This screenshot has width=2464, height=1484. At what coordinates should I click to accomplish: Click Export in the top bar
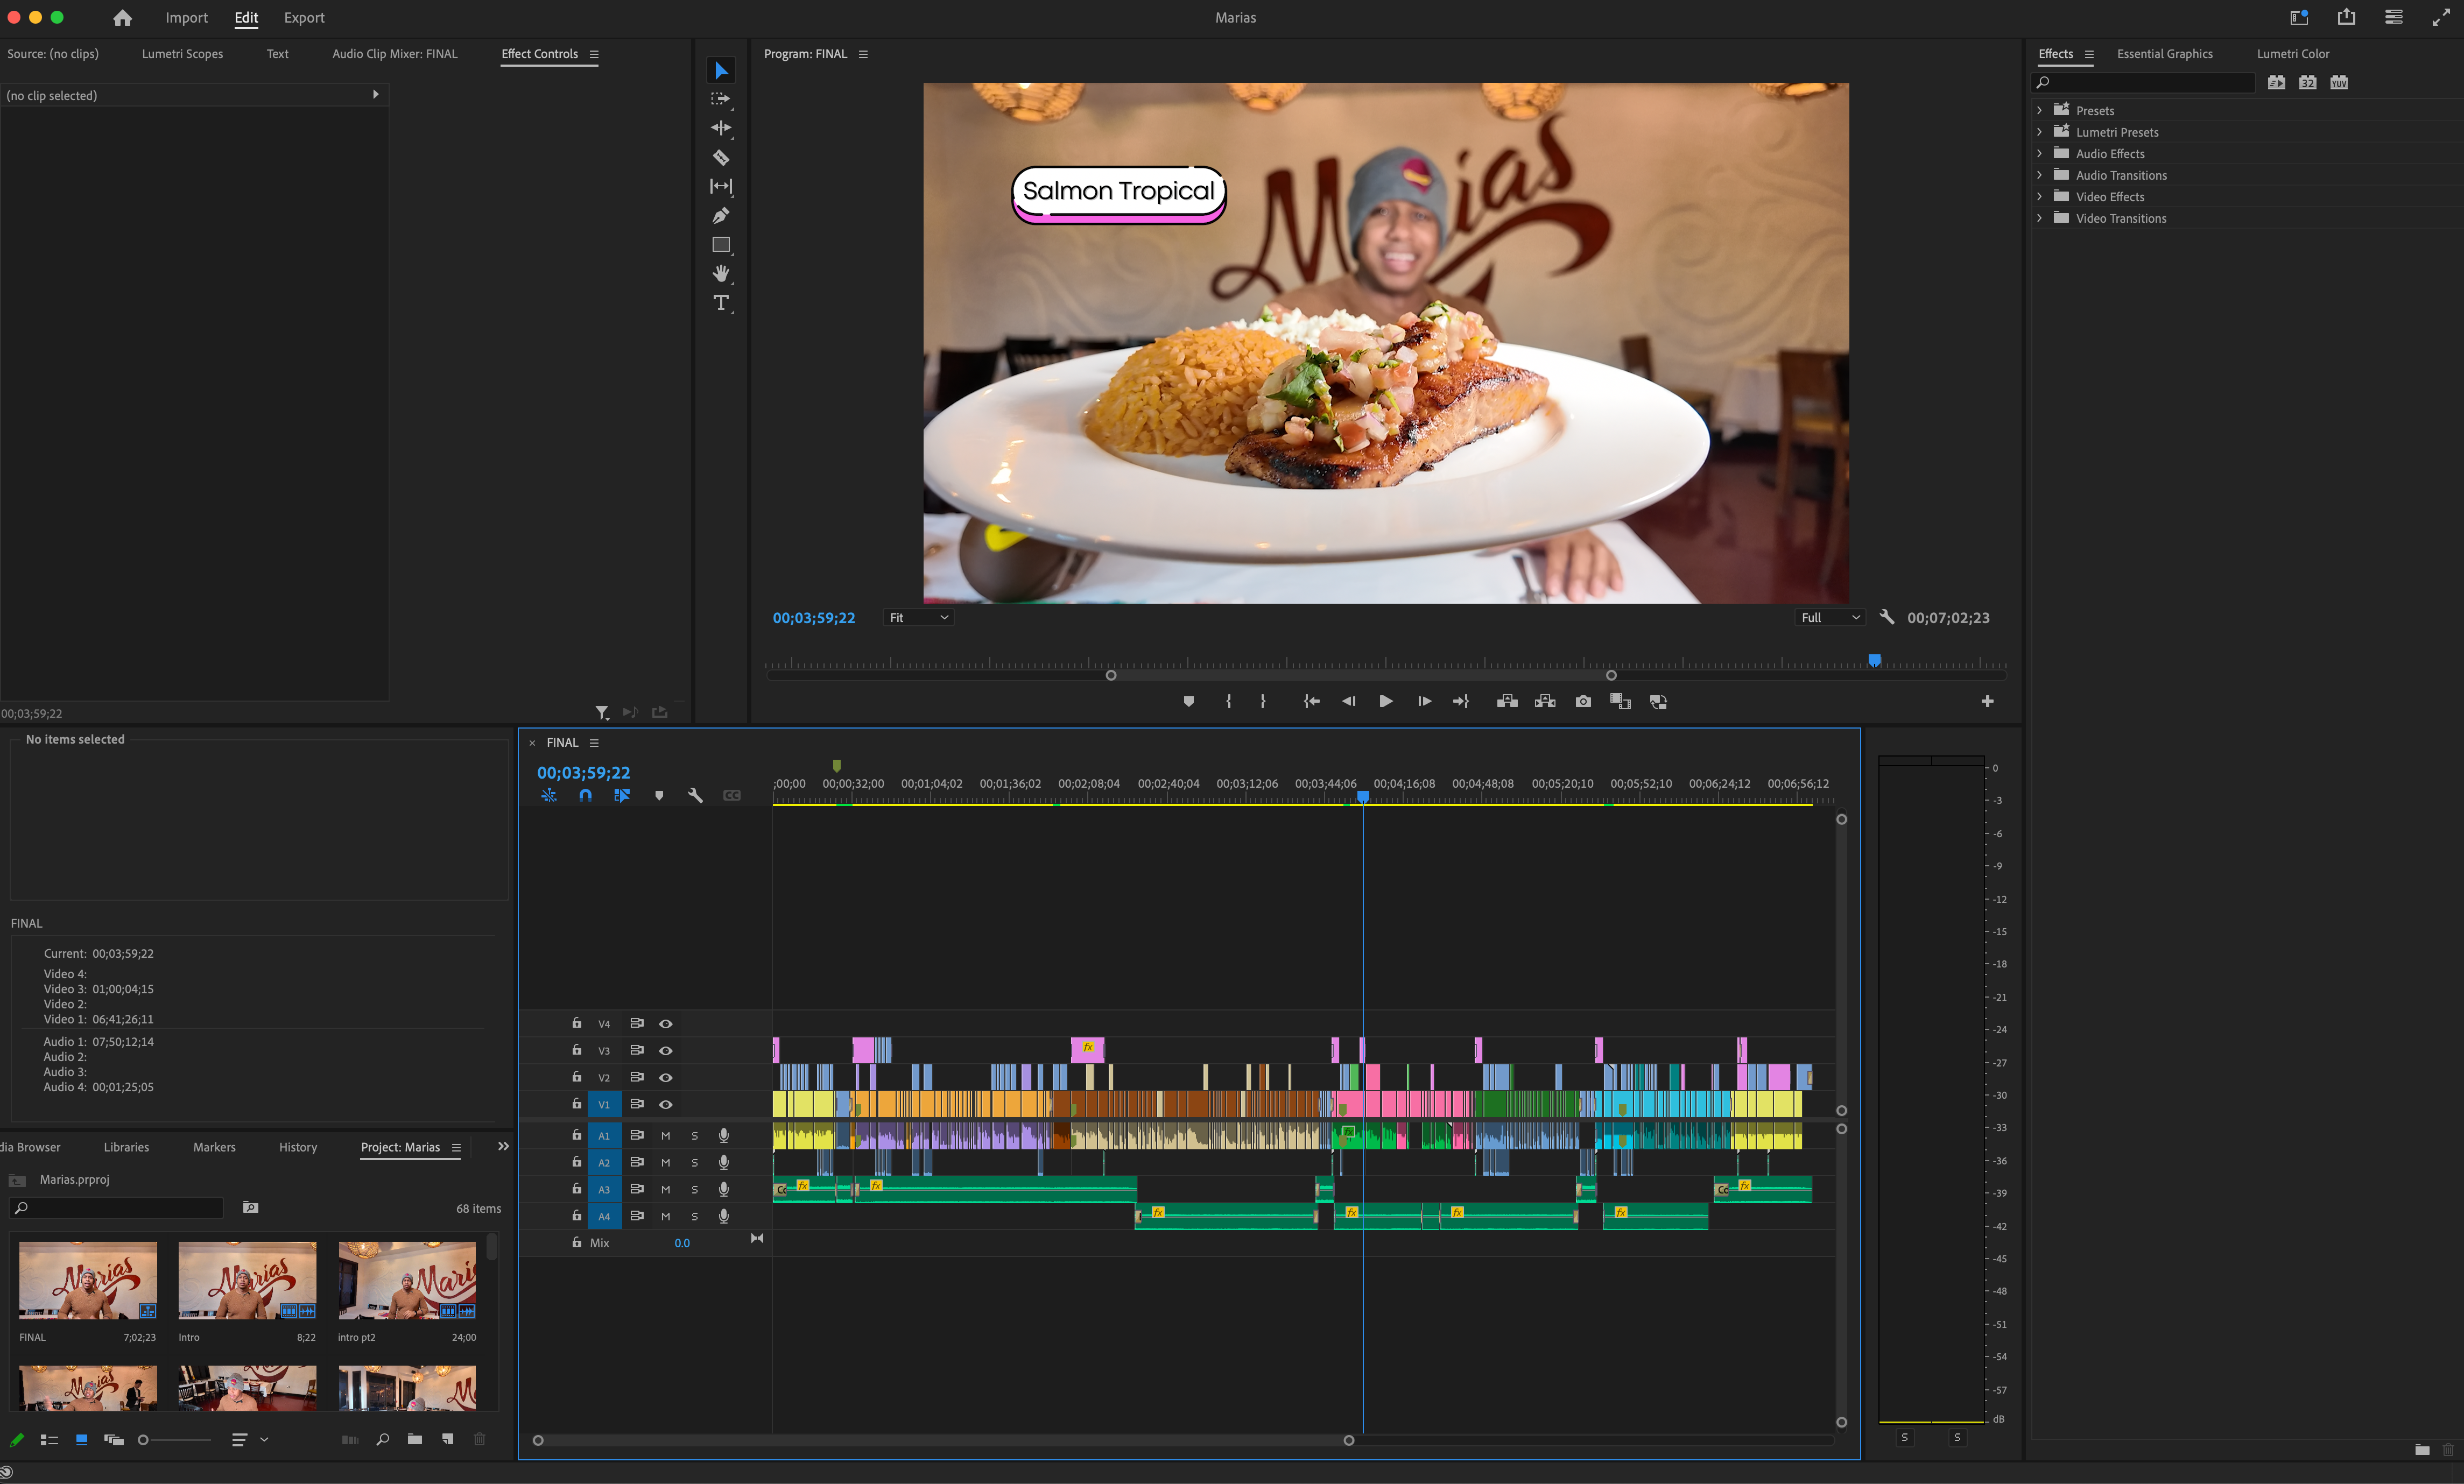click(x=304, y=17)
